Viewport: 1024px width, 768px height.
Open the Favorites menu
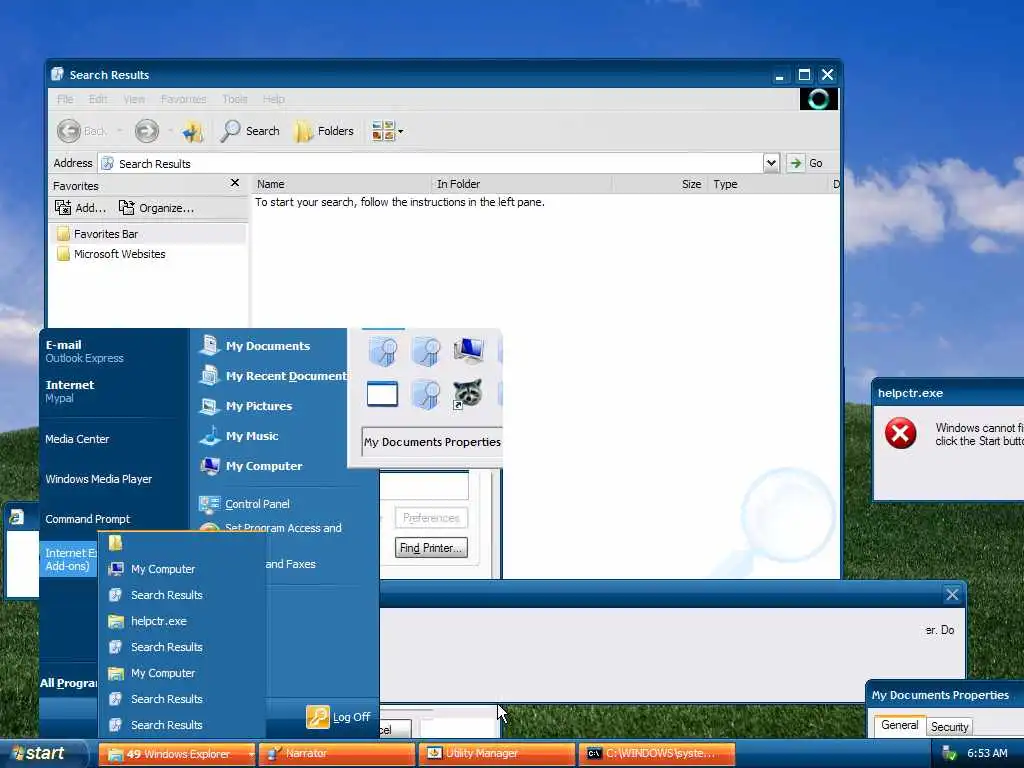click(x=184, y=99)
